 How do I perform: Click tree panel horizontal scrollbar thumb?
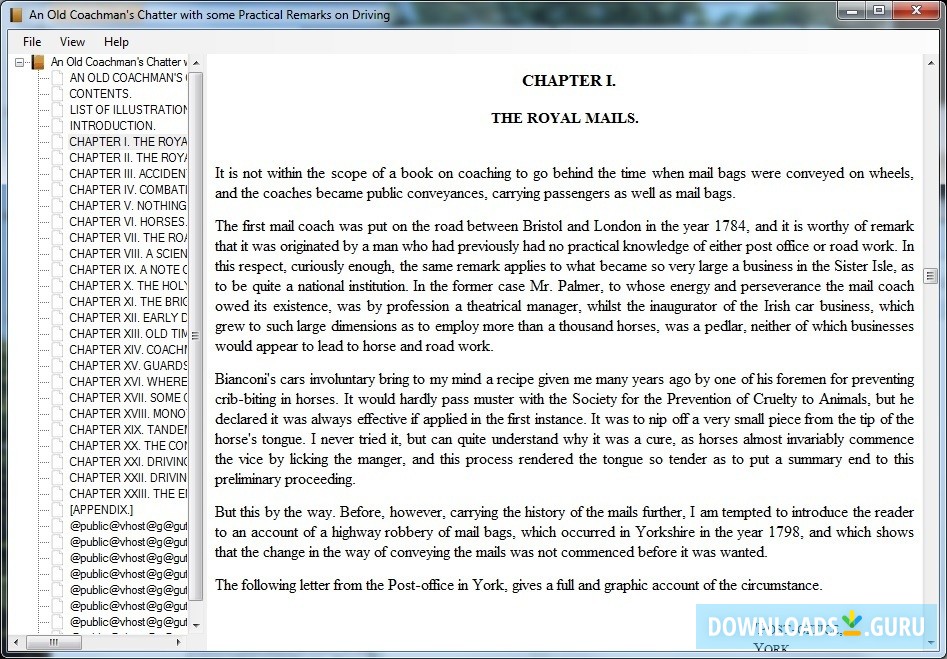(x=53, y=642)
